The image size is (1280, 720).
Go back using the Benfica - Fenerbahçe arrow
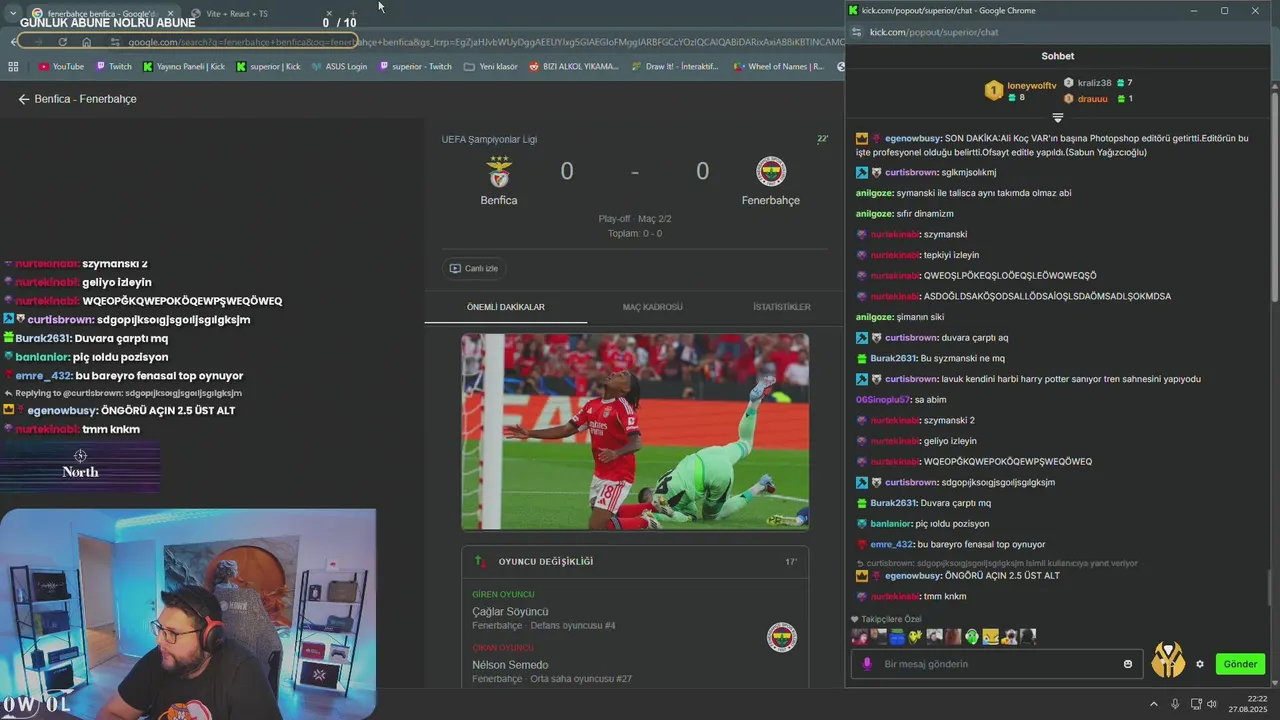(24, 99)
